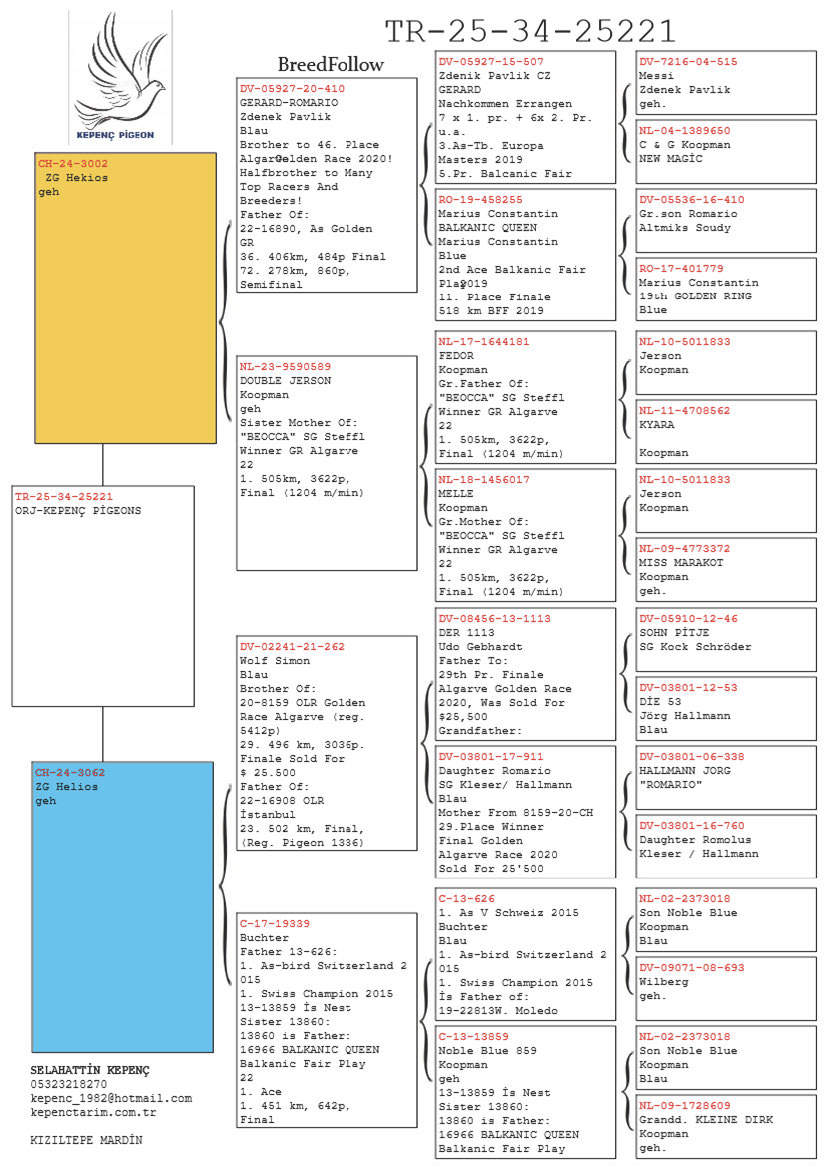The image size is (827, 1170).
Task: Click the FEDOR NL-17-1644181 box
Action: [x=526, y=397]
